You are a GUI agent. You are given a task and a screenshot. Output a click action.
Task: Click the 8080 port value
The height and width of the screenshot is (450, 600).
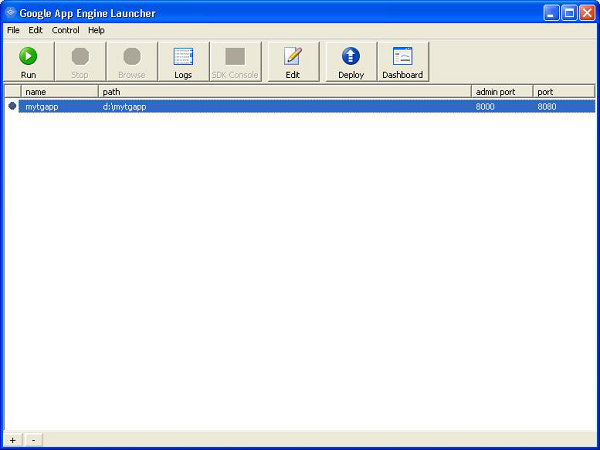click(x=547, y=107)
